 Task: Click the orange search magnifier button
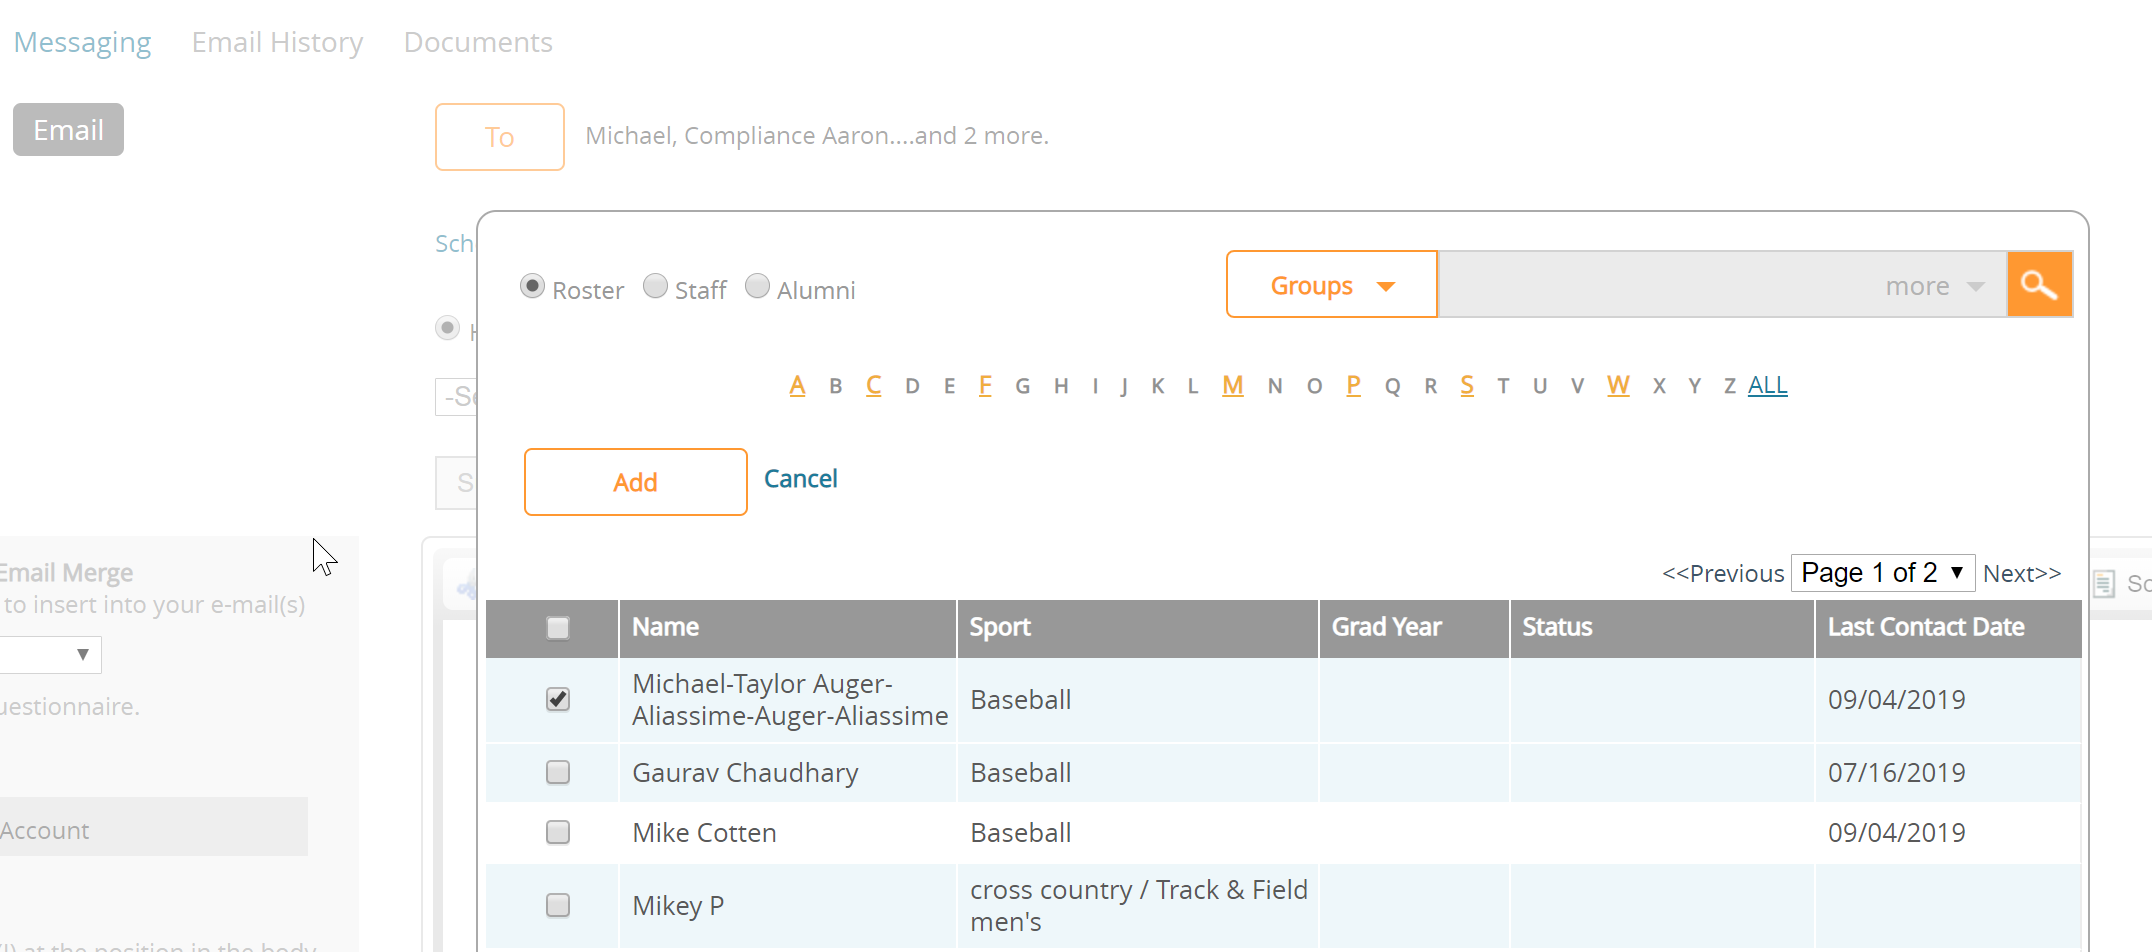(x=2039, y=285)
